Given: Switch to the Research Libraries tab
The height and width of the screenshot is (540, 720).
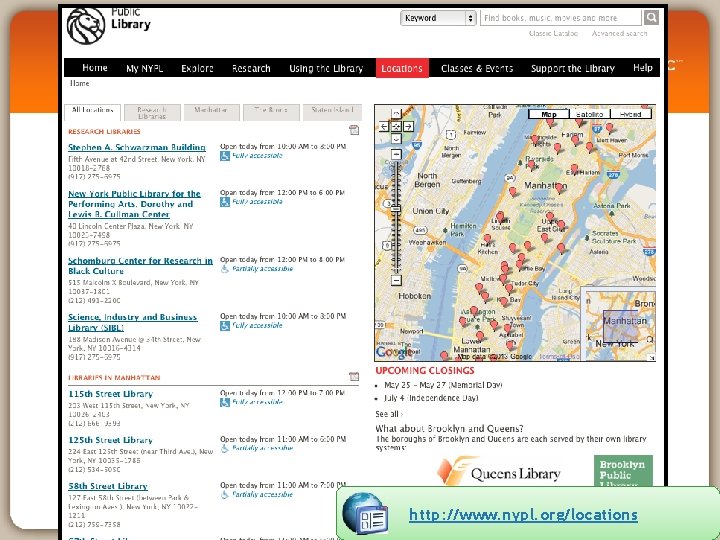Looking at the screenshot, I should (152, 112).
